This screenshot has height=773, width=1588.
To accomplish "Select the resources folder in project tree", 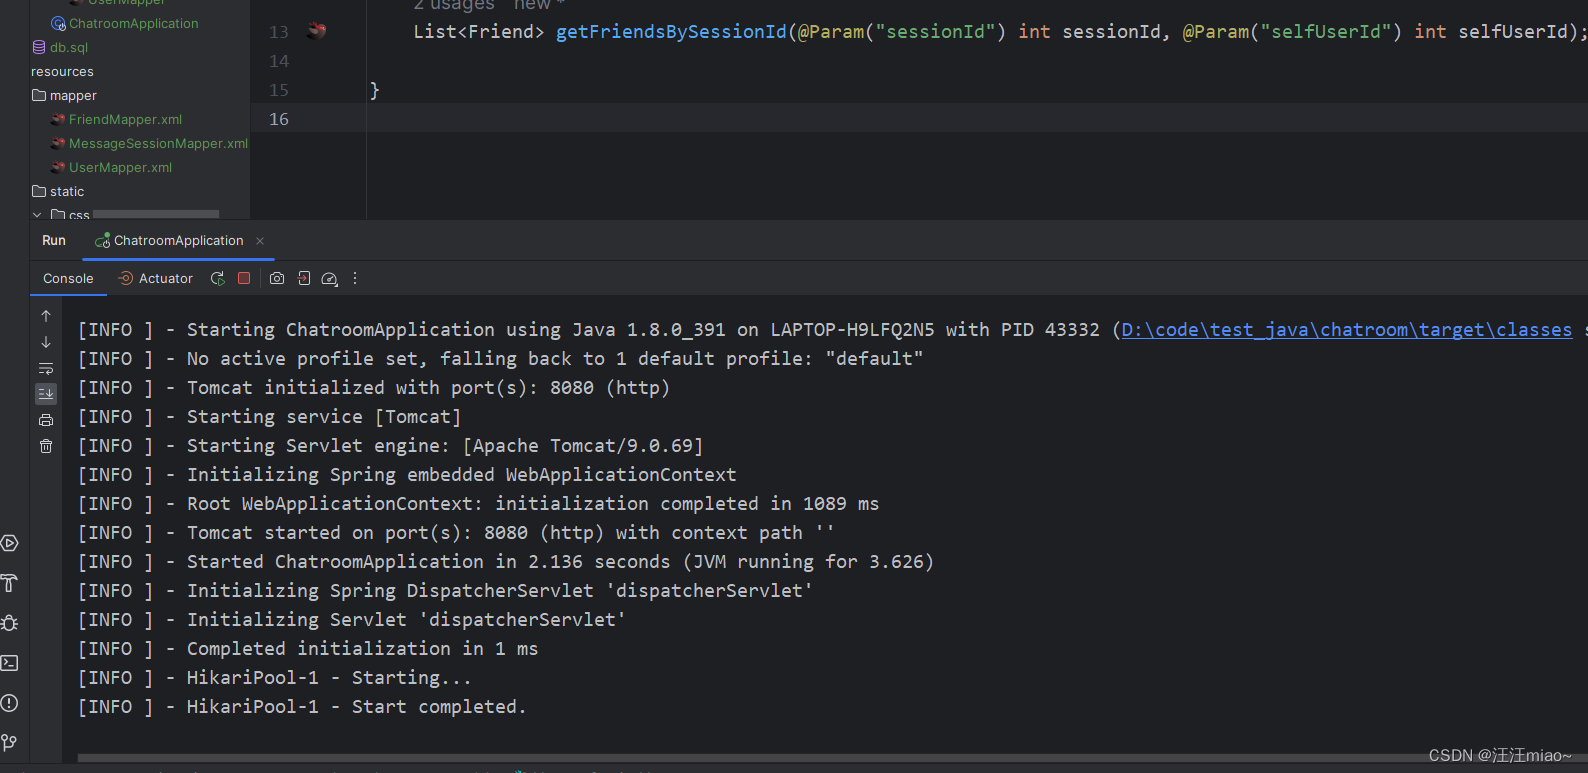I will [62, 72].
